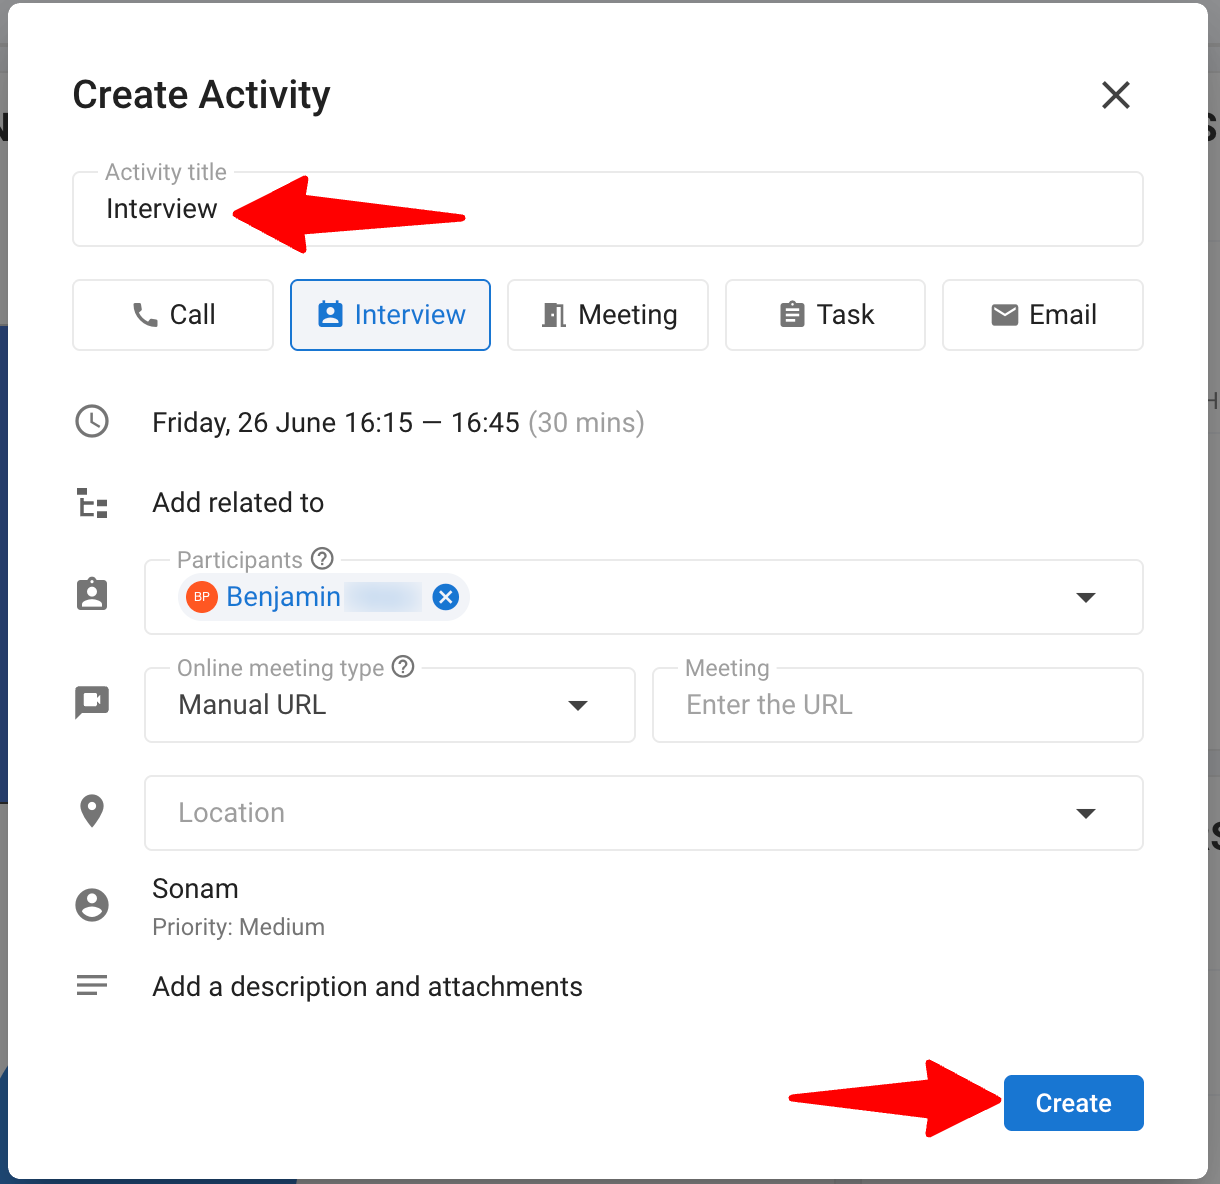1220x1184 pixels.
Task: Click the Meeting URL input field
Action: [x=898, y=705]
